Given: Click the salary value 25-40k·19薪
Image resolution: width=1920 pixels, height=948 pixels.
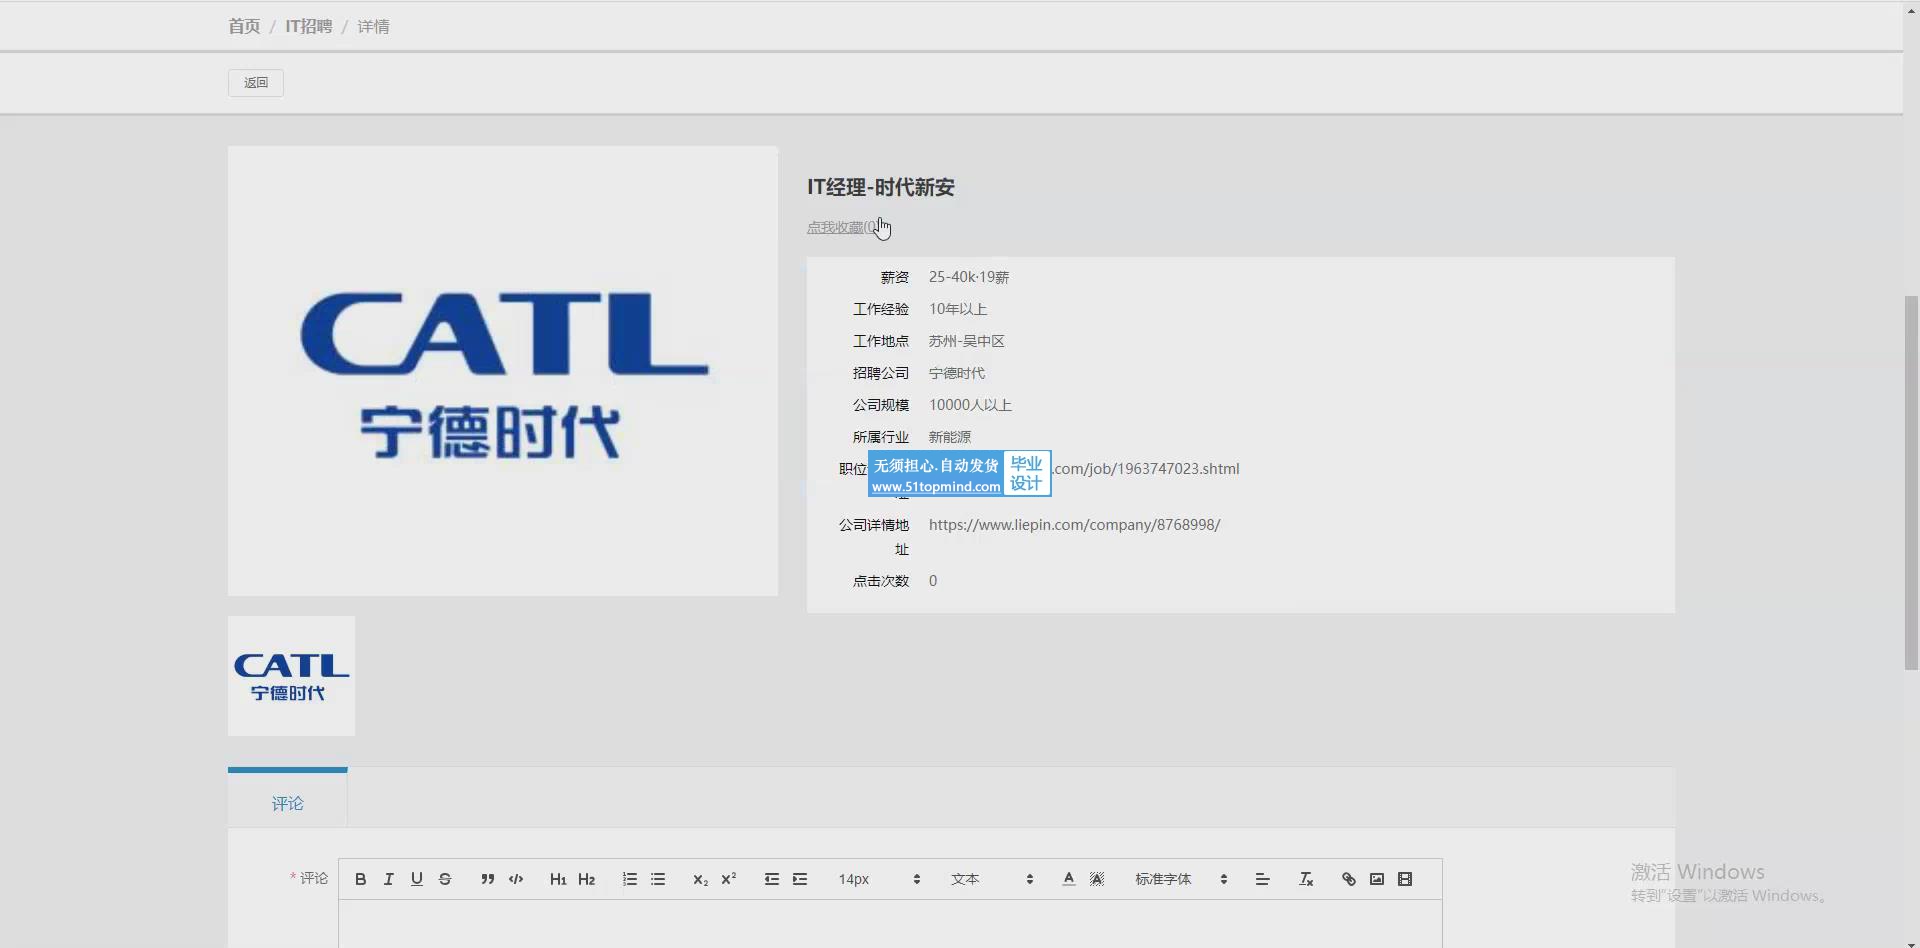Looking at the screenshot, I should (x=969, y=277).
